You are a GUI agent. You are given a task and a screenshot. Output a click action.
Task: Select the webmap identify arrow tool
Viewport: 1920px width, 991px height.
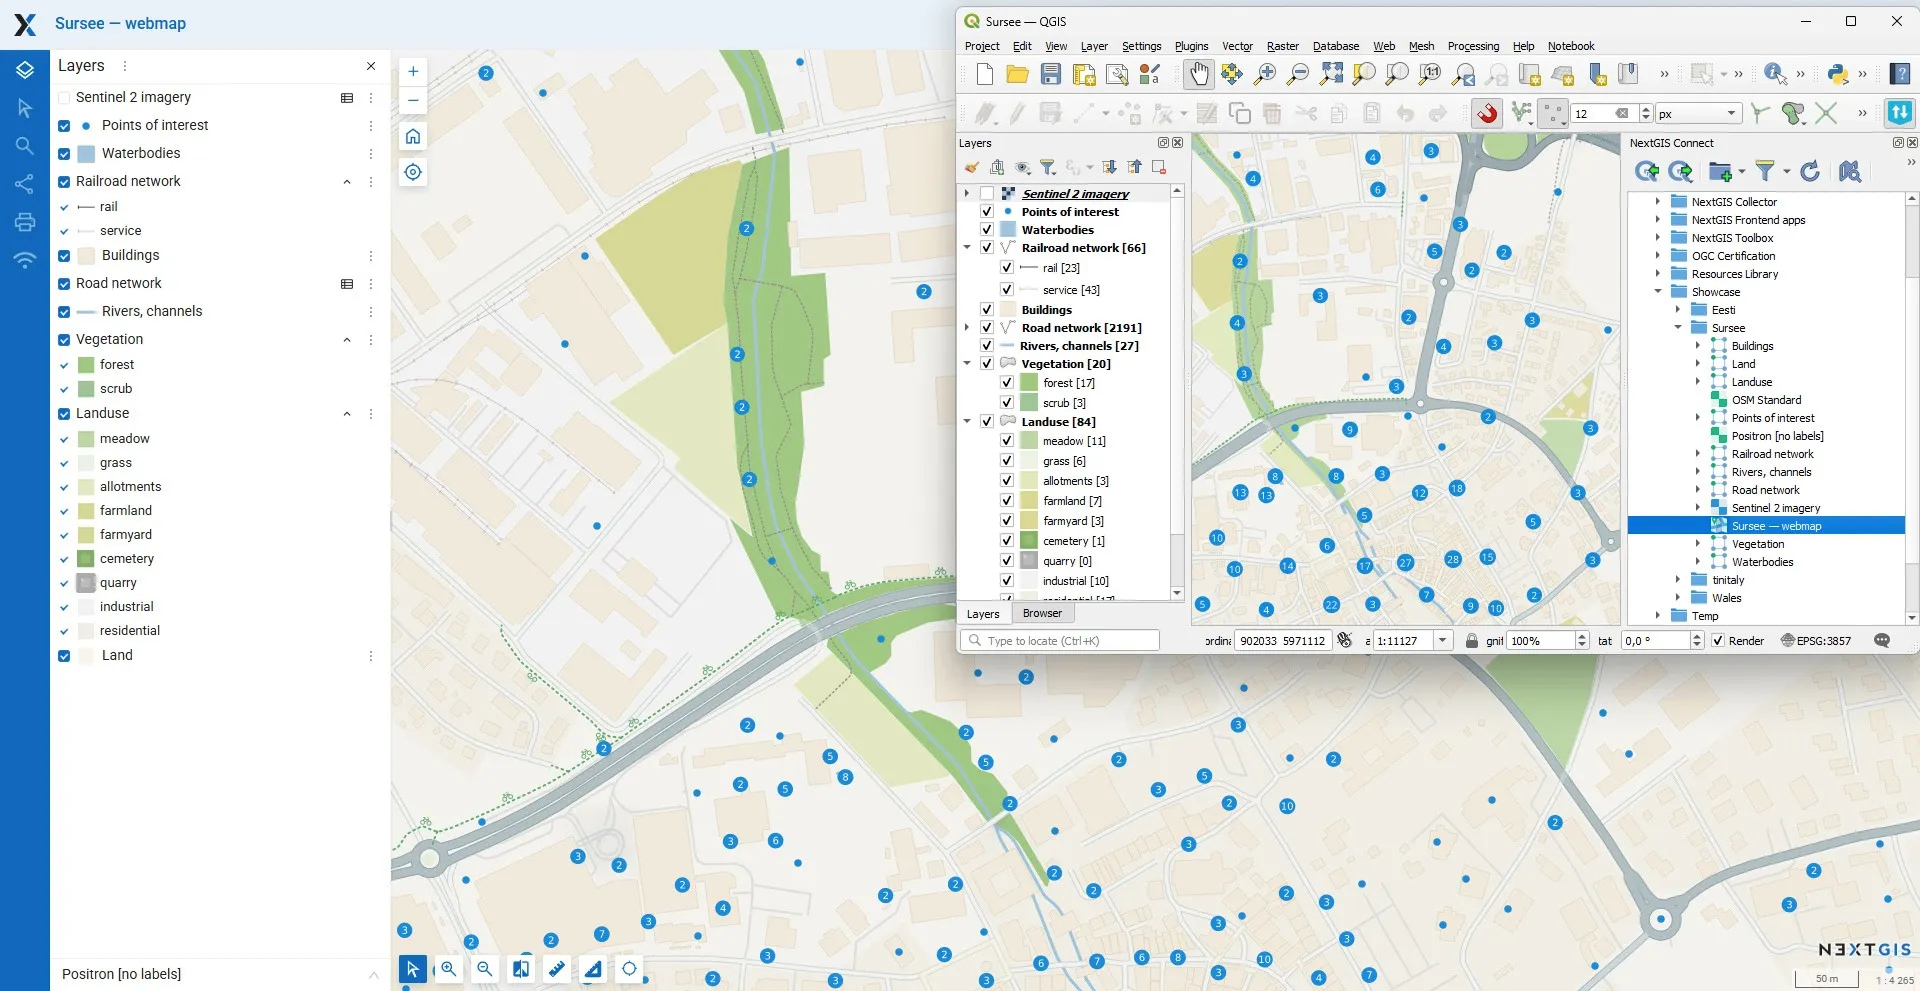point(412,968)
